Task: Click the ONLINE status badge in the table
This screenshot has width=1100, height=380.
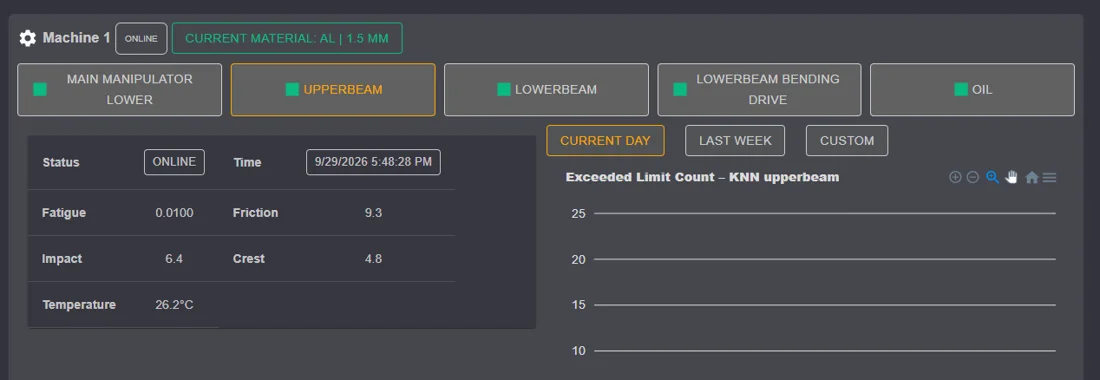Action: 174,162
